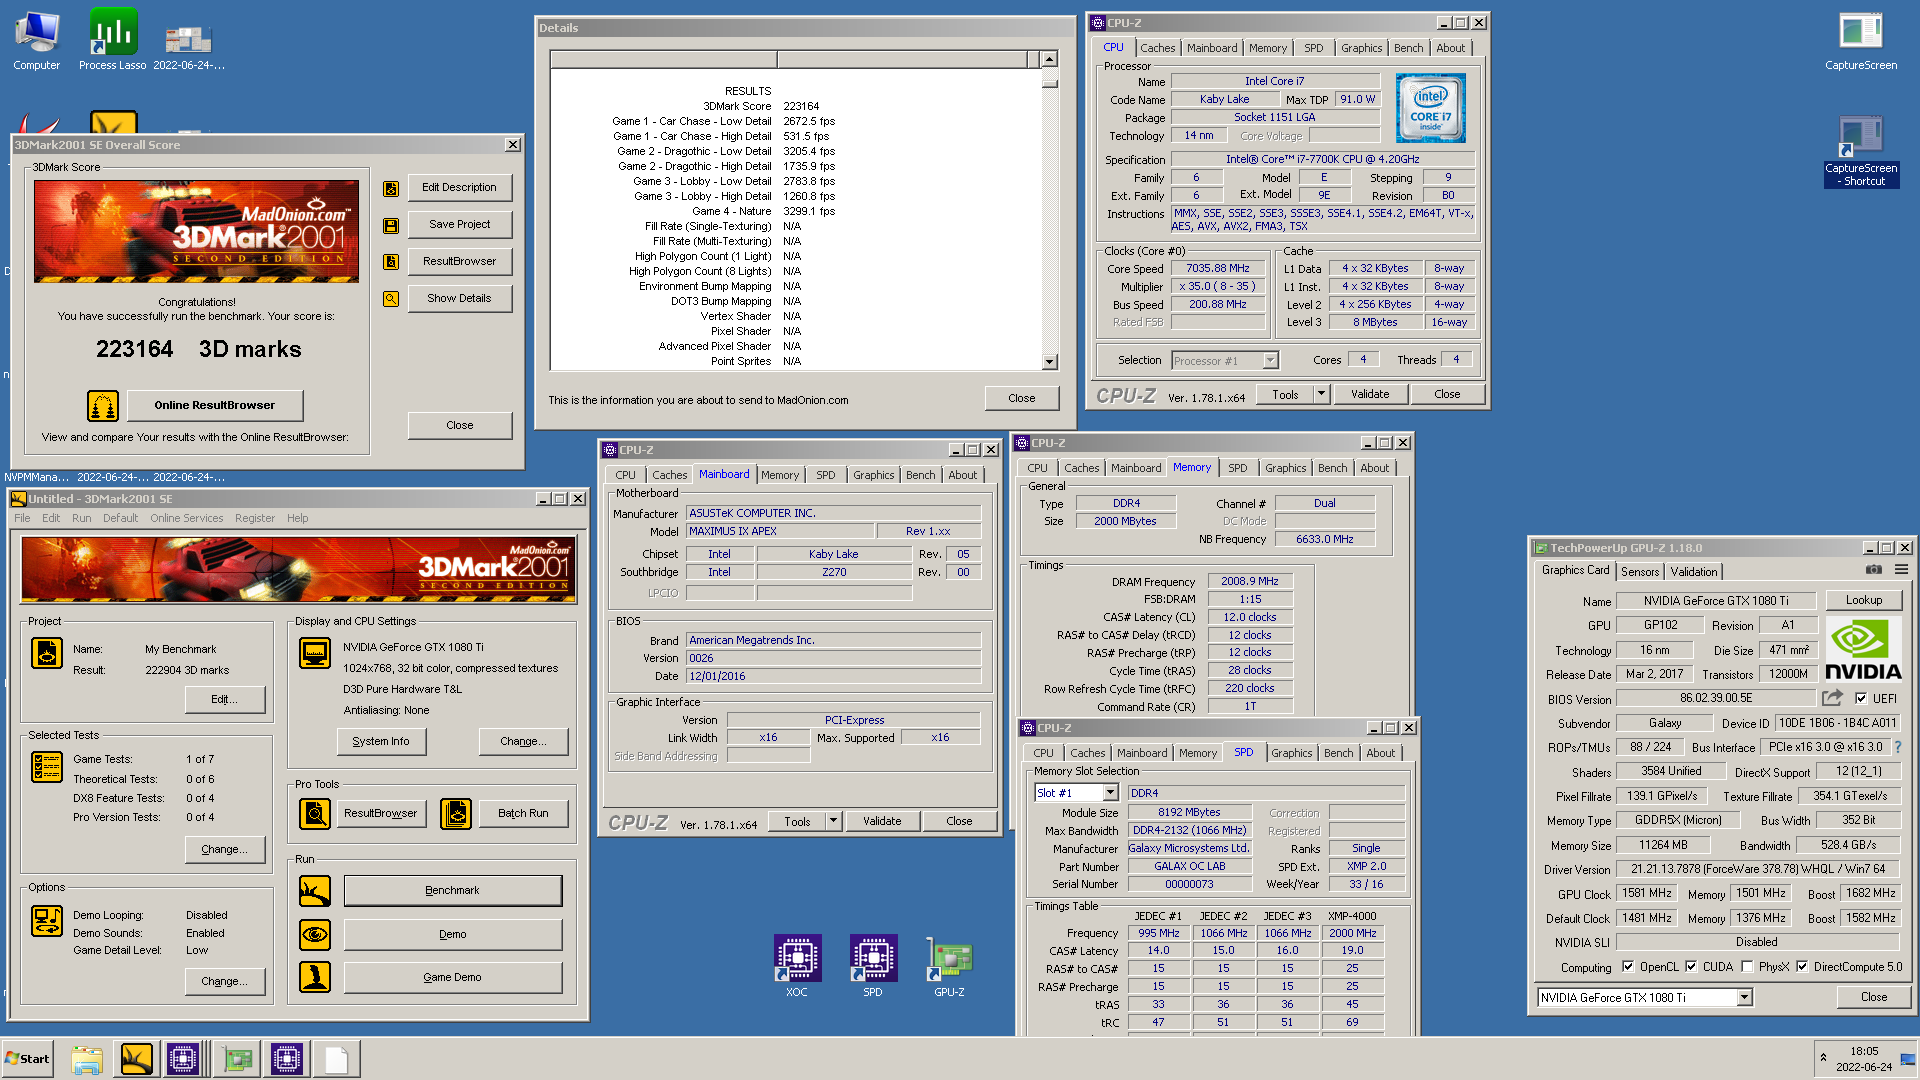Select the Graphics tab in the SPD CPU-Z window
The width and height of the screenshot is (1920, 1080).
(x=1292, y=753)
